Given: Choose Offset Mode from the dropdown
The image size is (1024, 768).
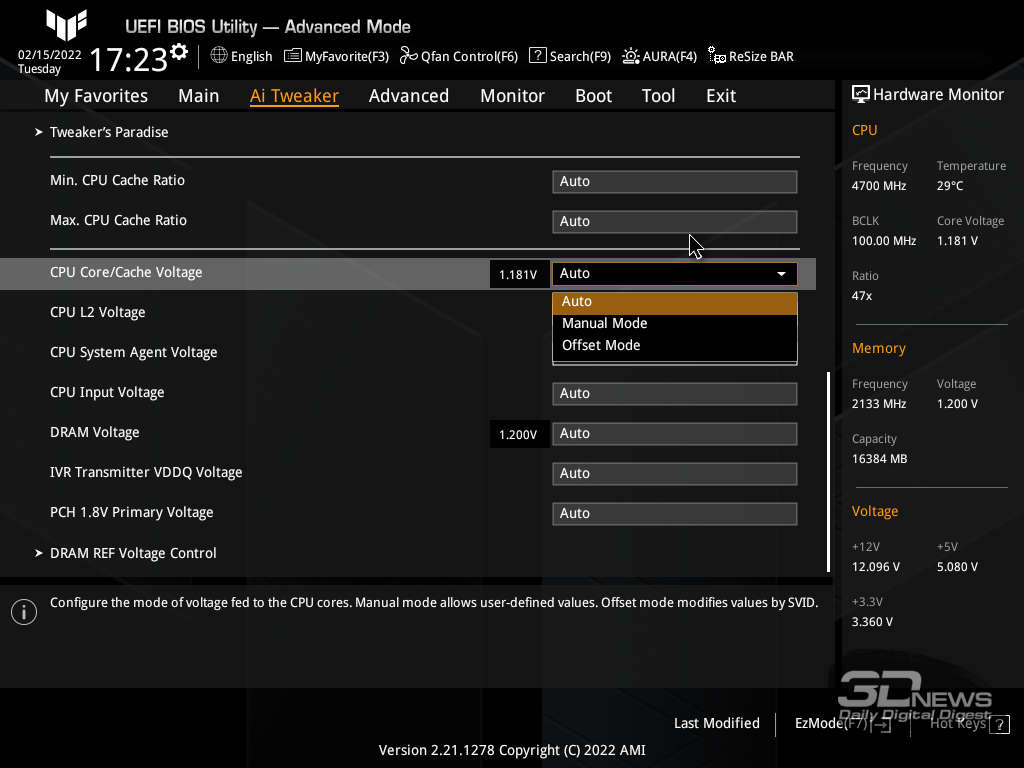Looking at the screenshot, I should pyautogui.click(x=675, y=345).
